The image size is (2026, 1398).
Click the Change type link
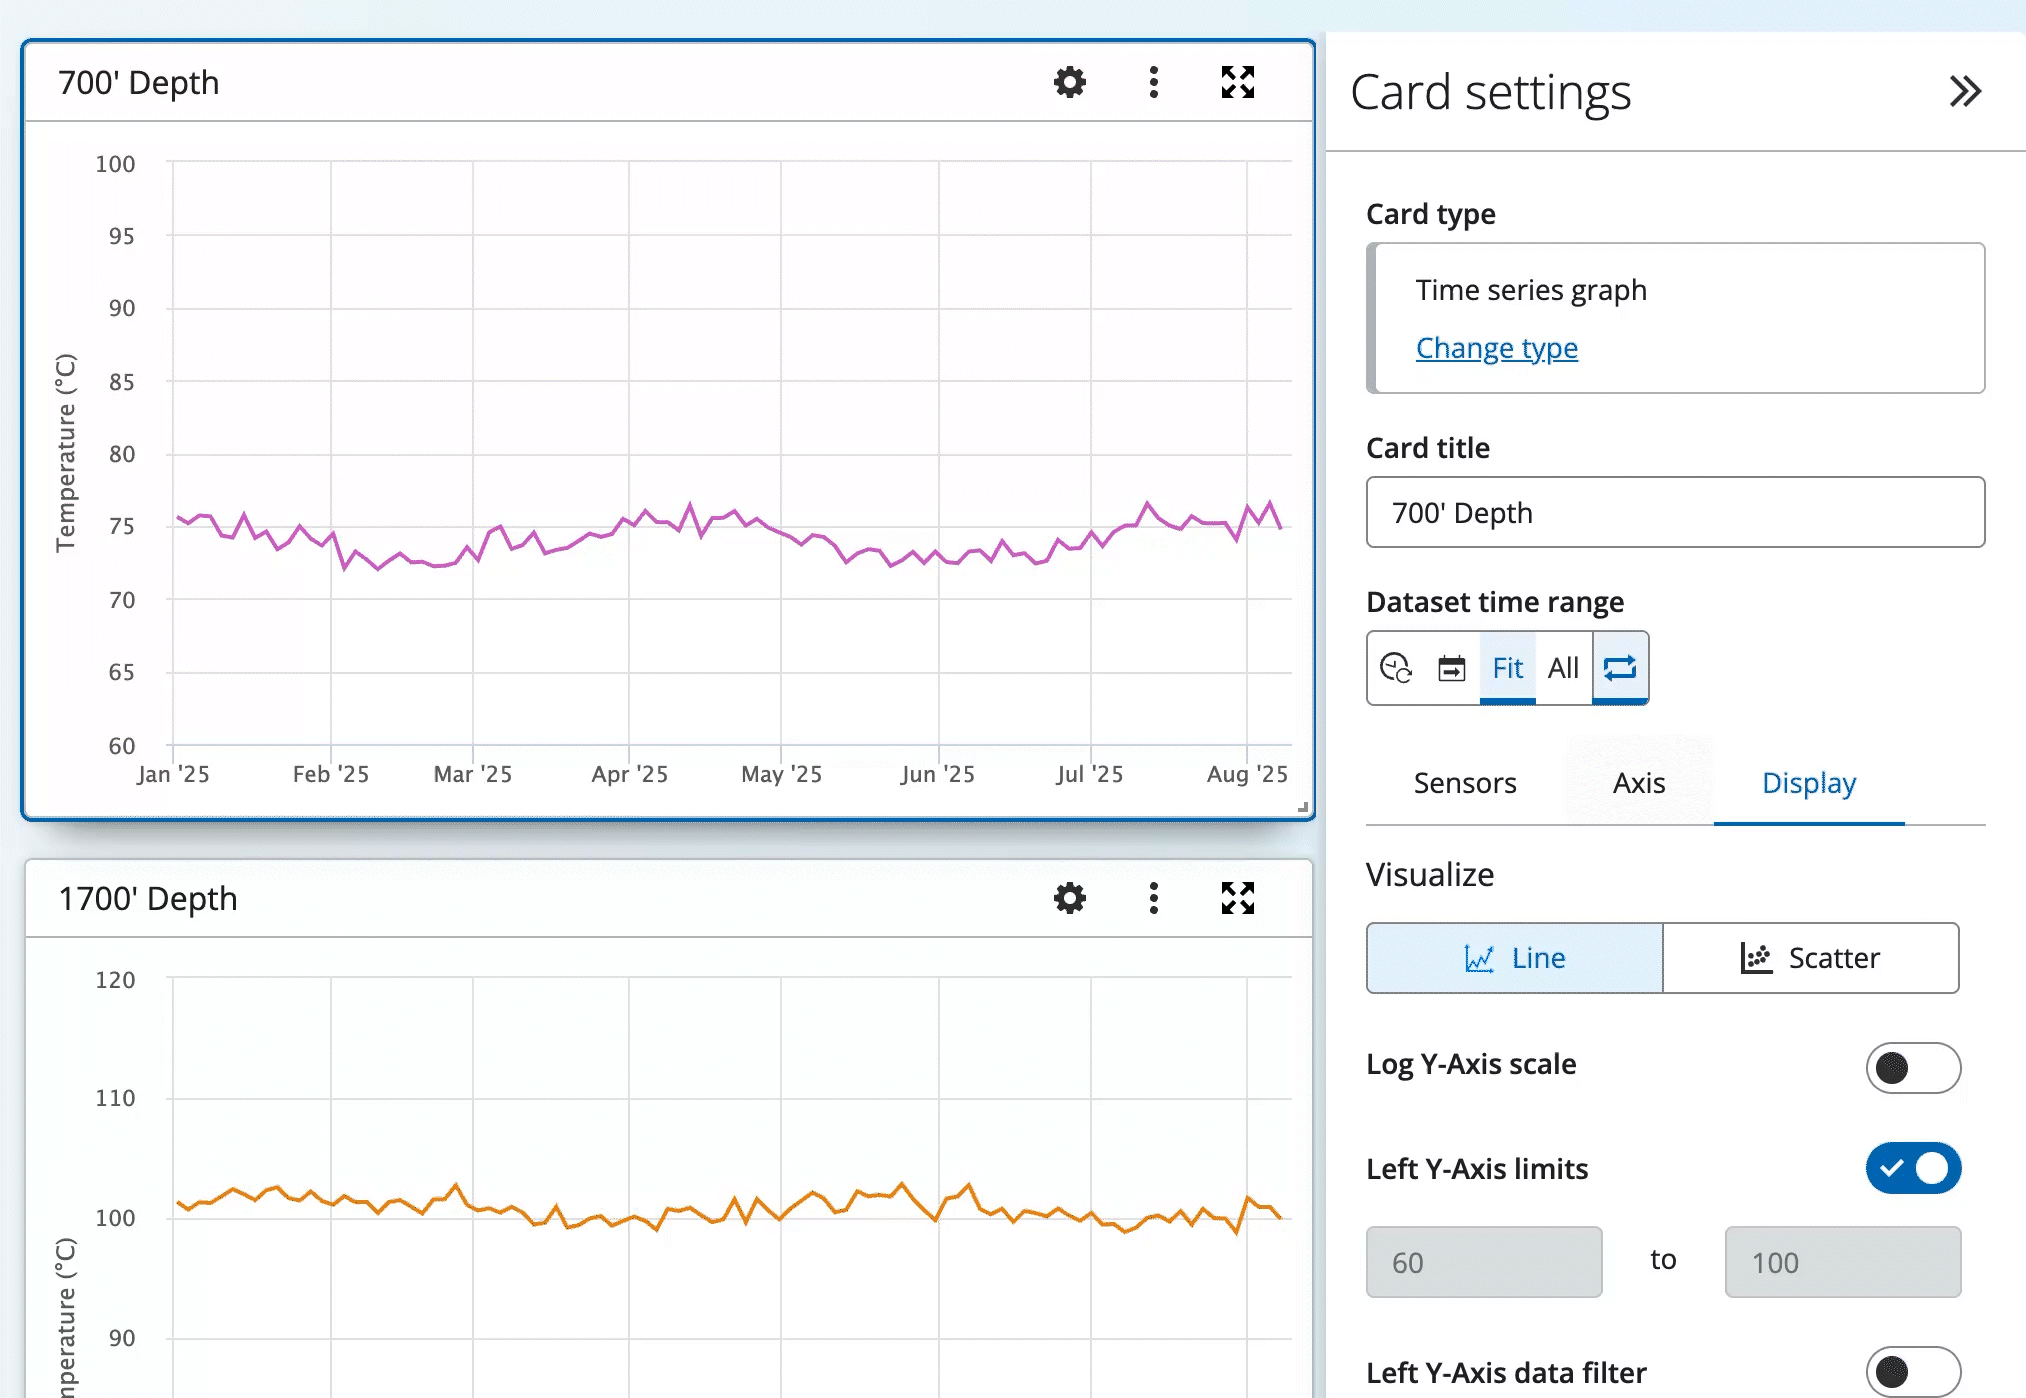pyautogui.click(x=1496, y=348)
